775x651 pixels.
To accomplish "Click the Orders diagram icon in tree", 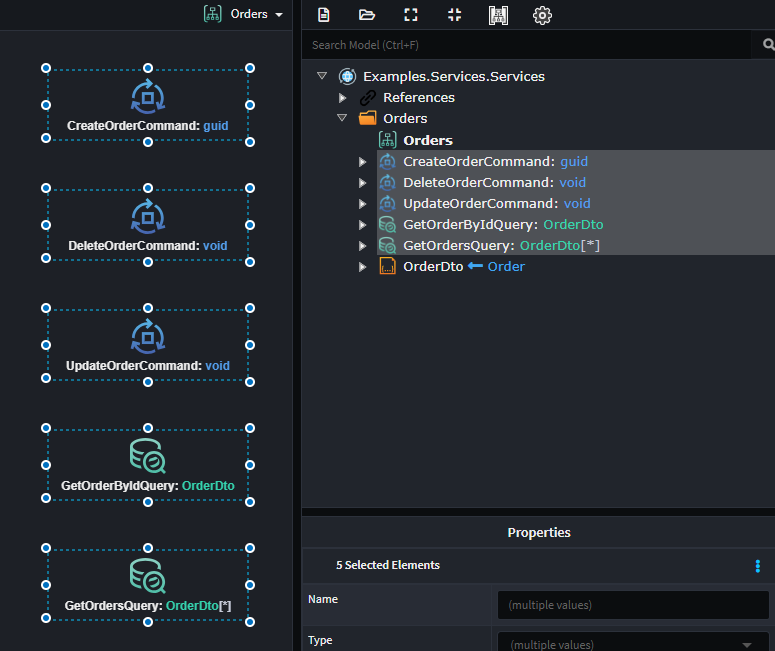I will point(388,140).
